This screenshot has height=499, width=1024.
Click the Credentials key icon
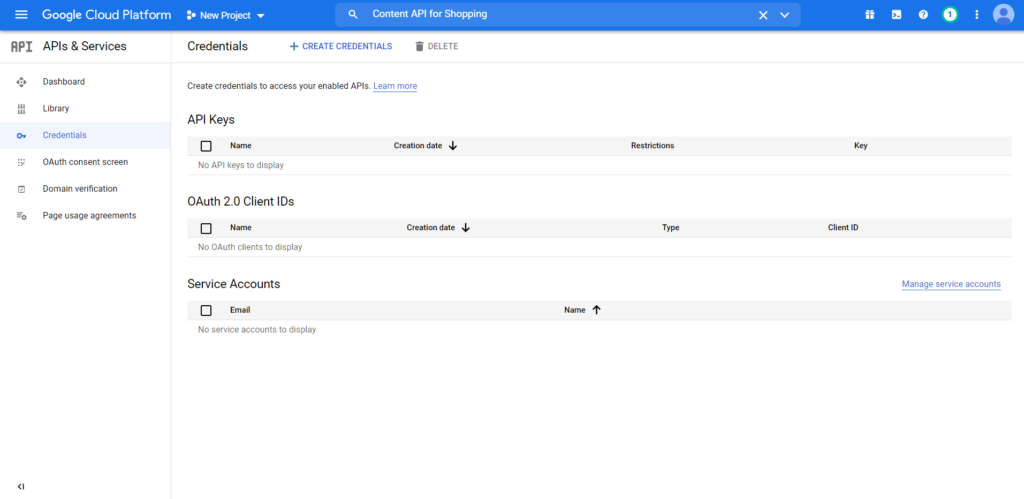pyautogui.click(x=21, y=136)
